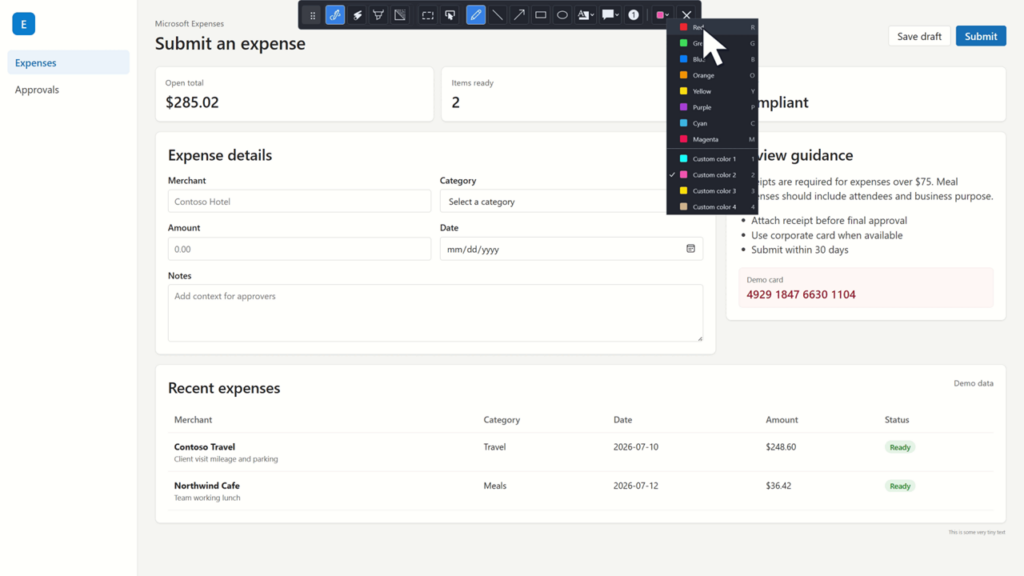Select the pencil drawing tool
Viewport: 1024px width, 576px height.
[x=476, y=15]
